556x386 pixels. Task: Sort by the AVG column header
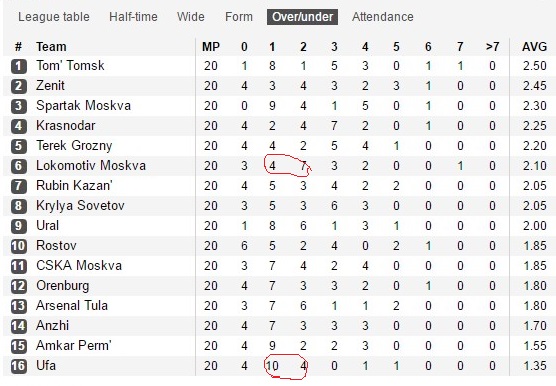pos(534,47)
